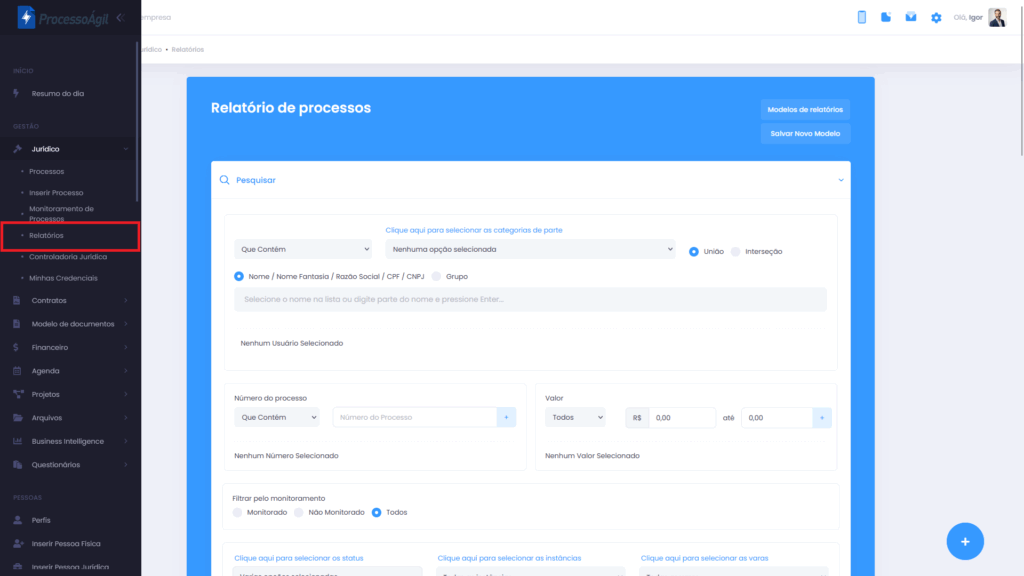
Task: Go to Resumo do dia
Action: click(x=58, y=93)
